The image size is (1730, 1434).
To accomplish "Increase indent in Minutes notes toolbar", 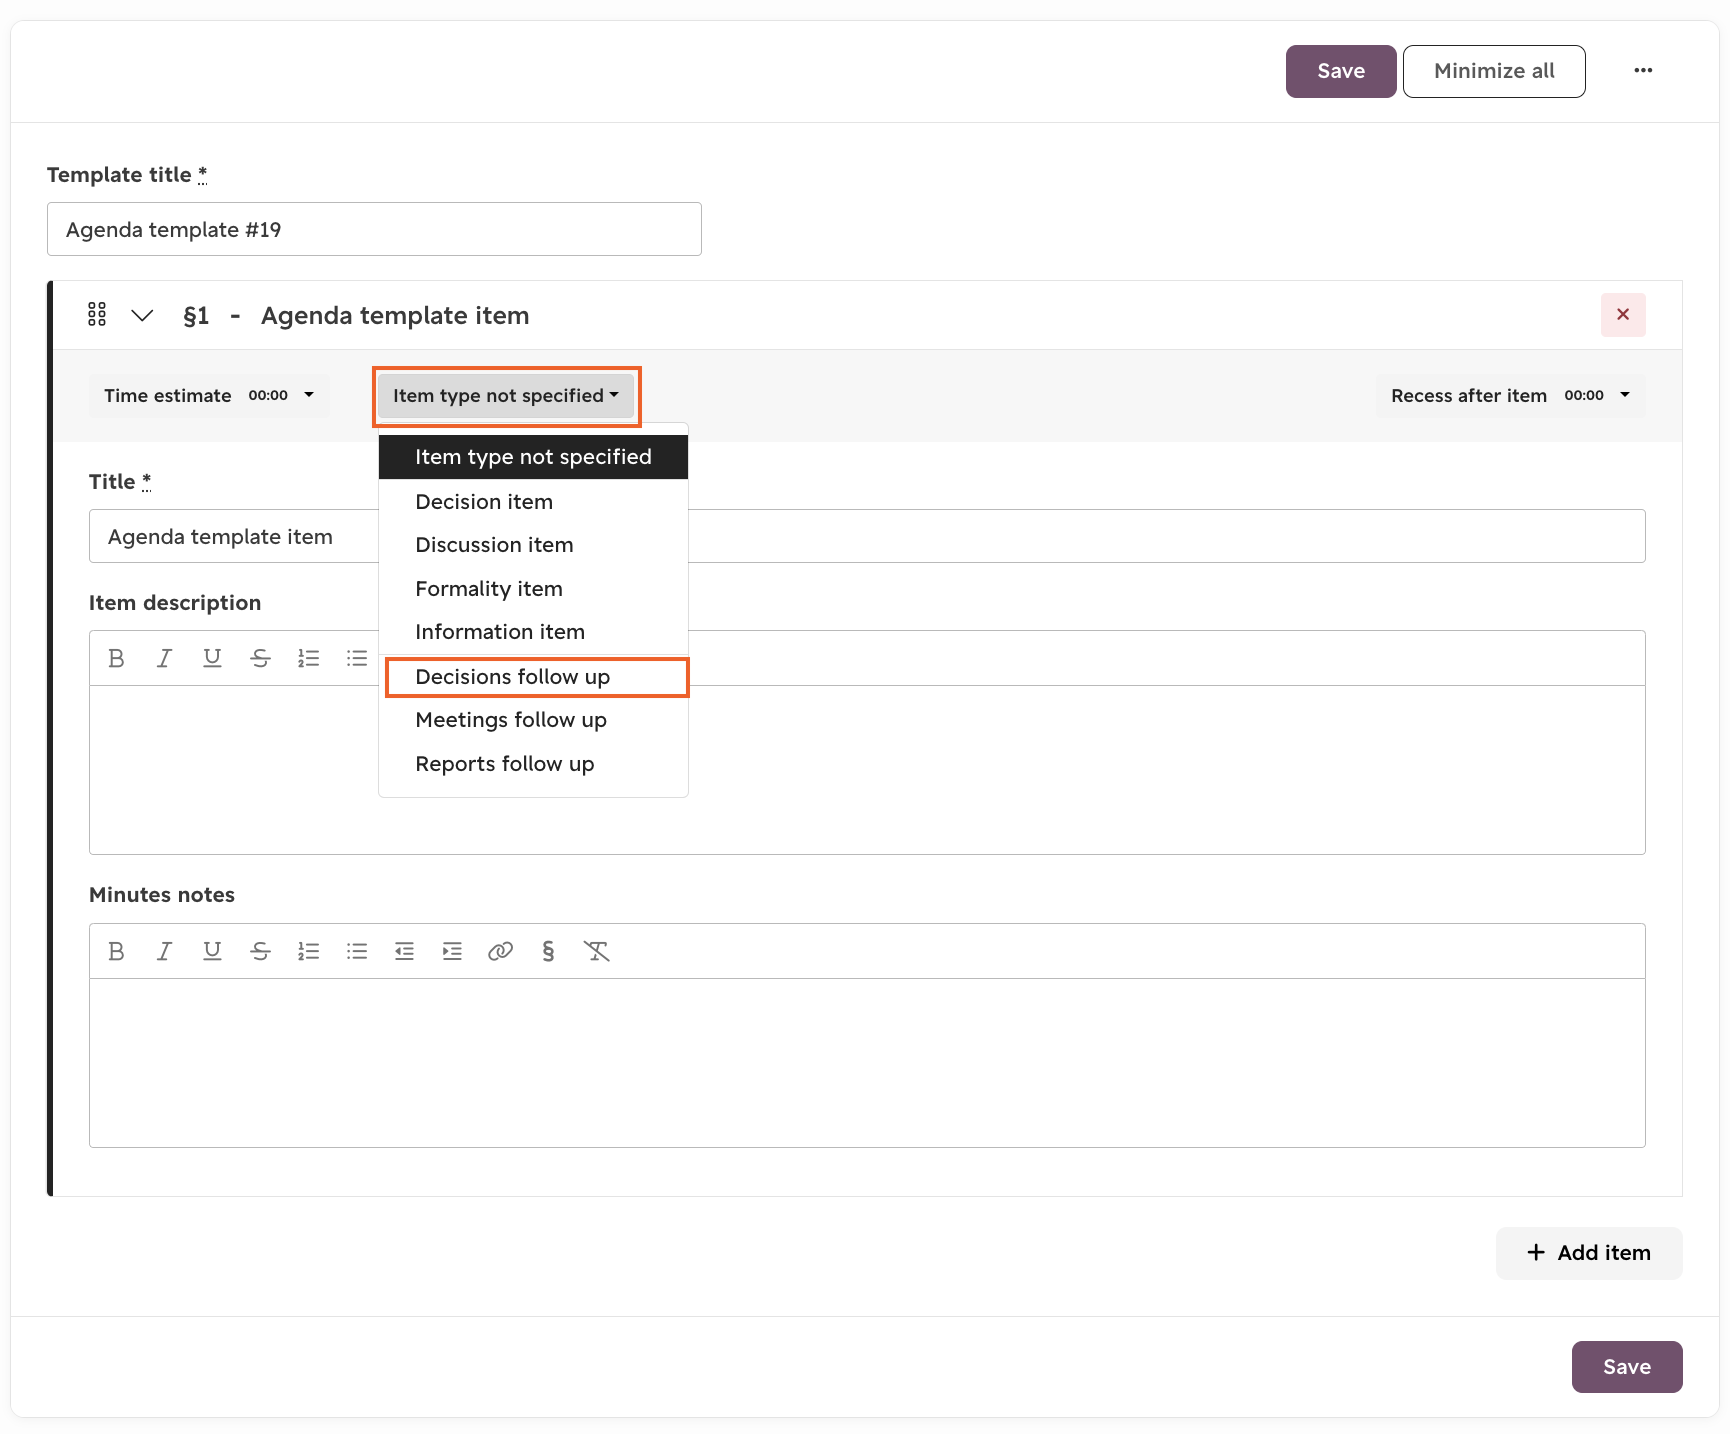I will pyautogui.click(x=452, y=951).
